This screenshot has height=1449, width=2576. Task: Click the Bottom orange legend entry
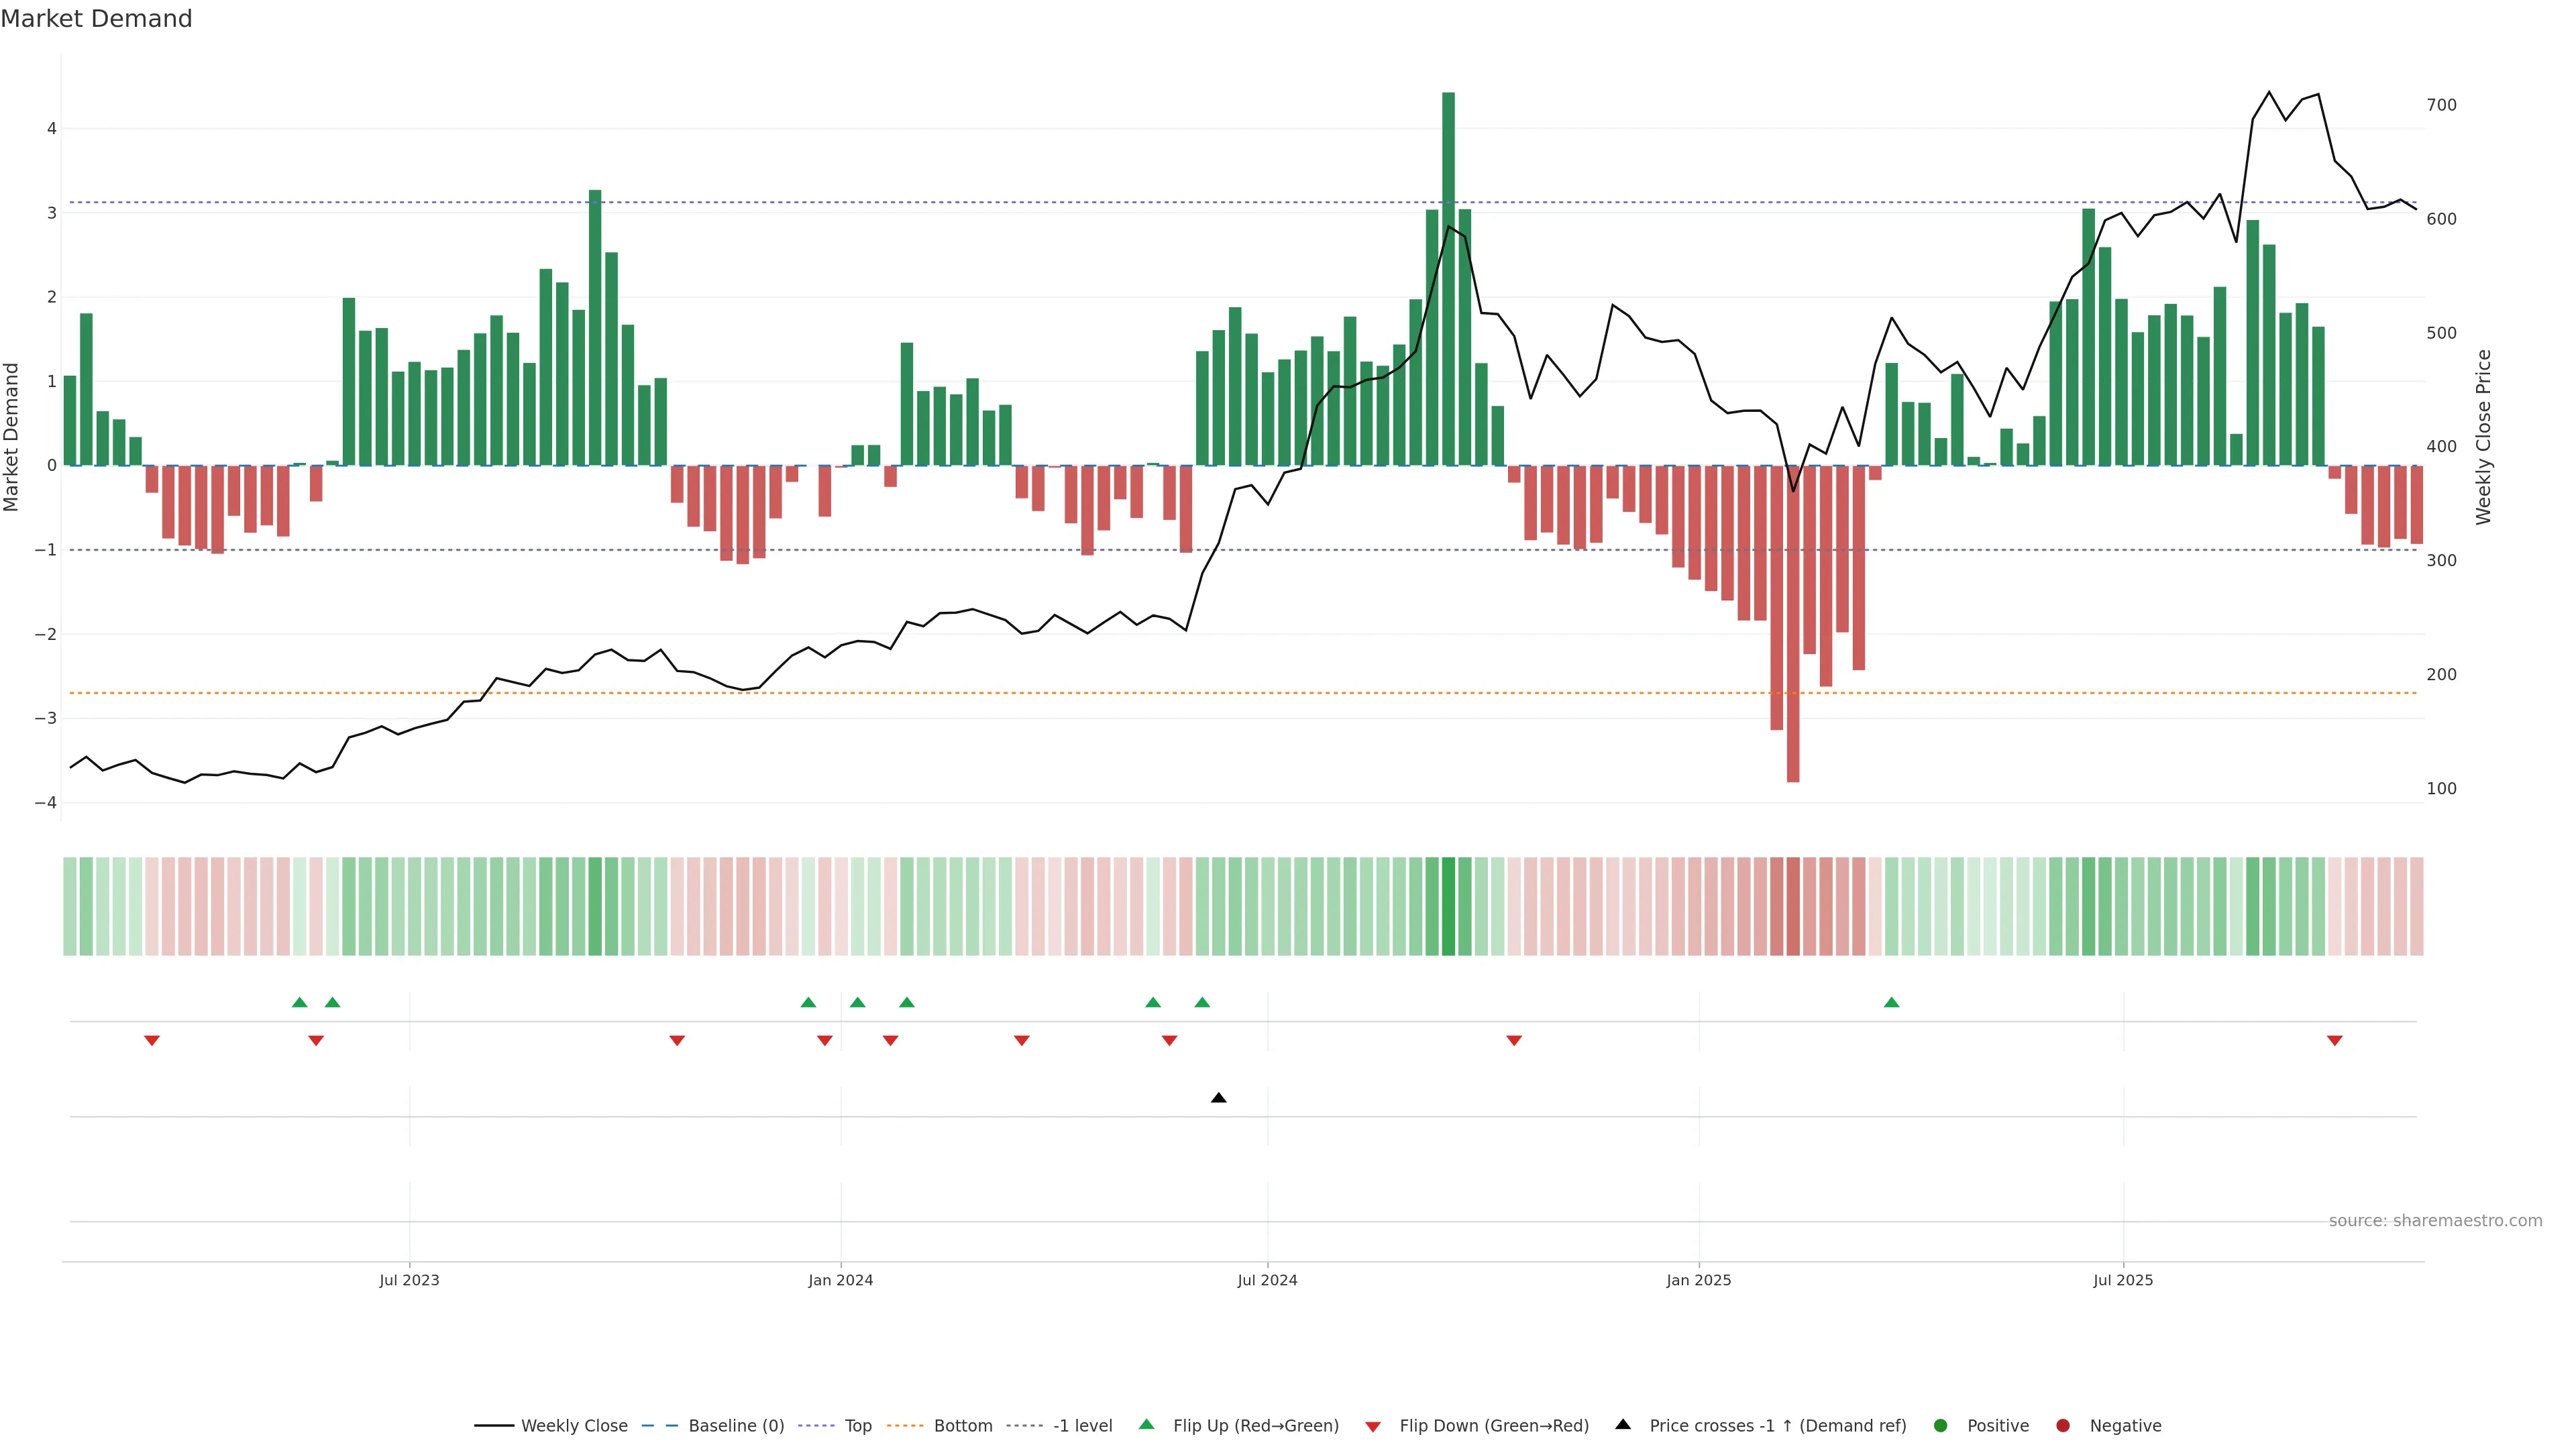pos(962,1426)
